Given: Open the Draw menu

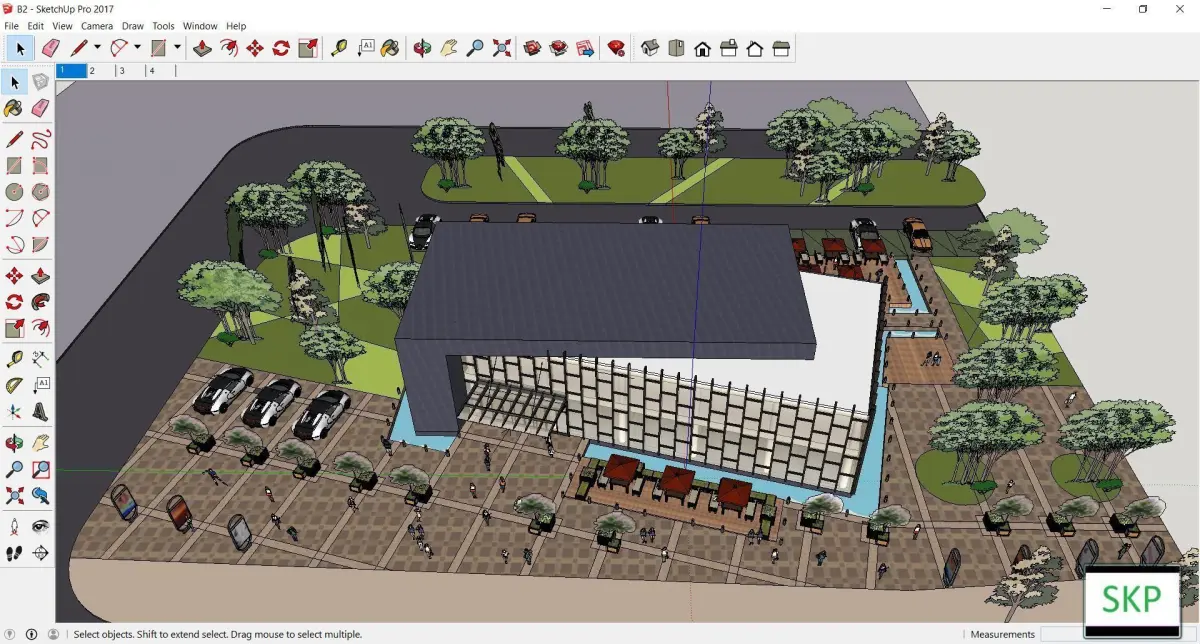Looking at the screenshot, I should (133, 26).
